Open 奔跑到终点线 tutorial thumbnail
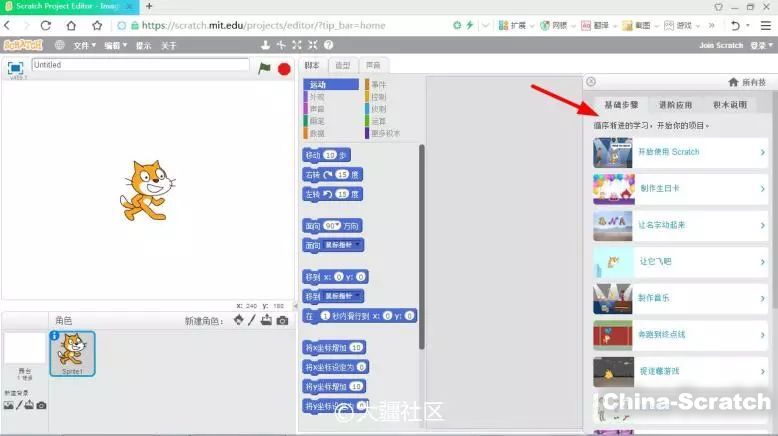 [x=613, y=335]
